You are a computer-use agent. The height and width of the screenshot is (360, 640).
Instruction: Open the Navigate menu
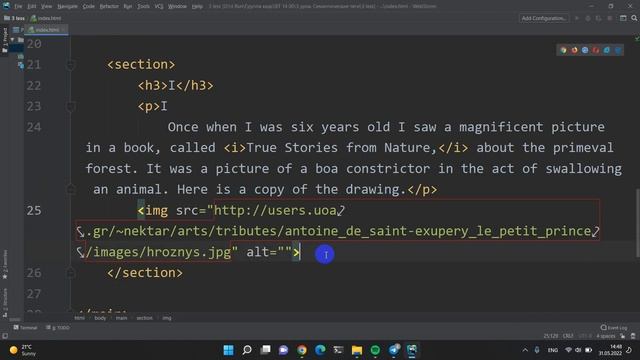click(67, 6)
